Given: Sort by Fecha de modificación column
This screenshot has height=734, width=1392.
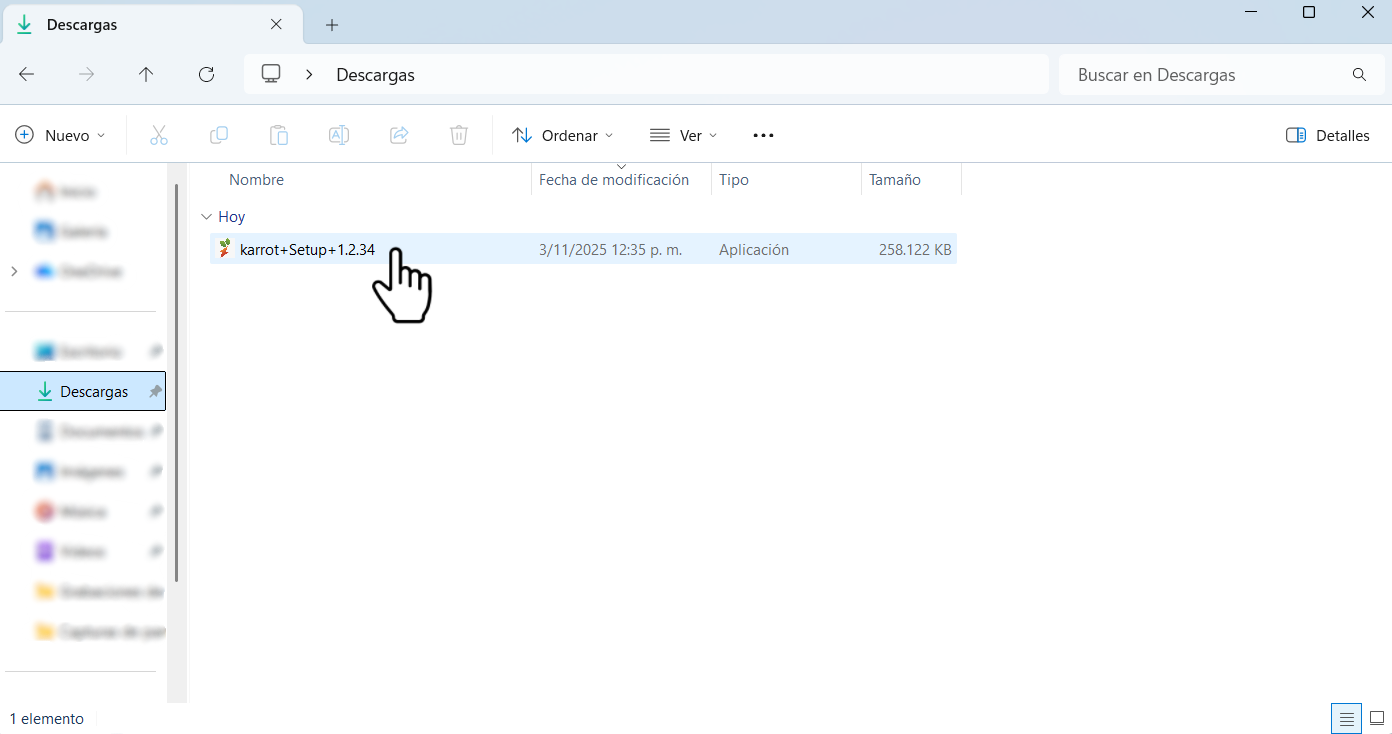Looking at the screenshot, I should click(614, 180).
